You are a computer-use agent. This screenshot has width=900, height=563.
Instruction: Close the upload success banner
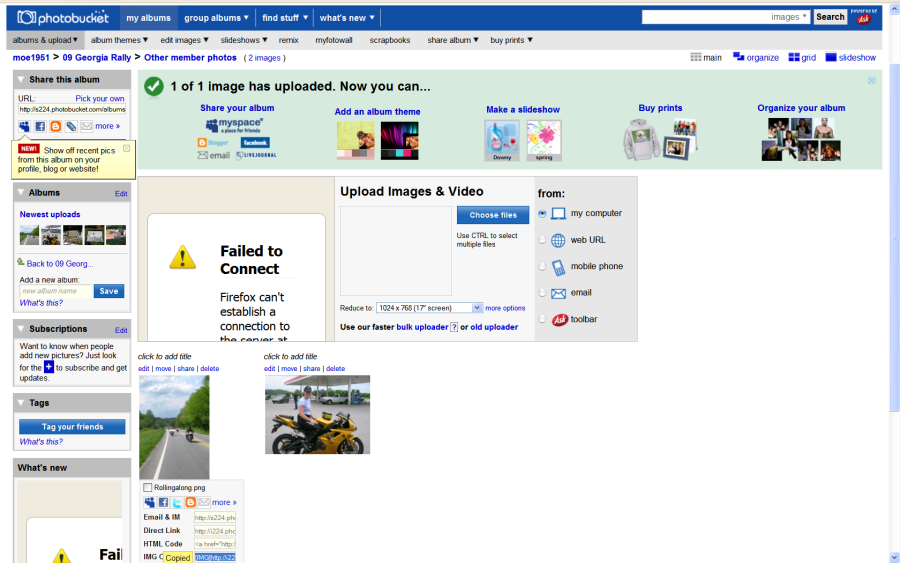[871, 81]
